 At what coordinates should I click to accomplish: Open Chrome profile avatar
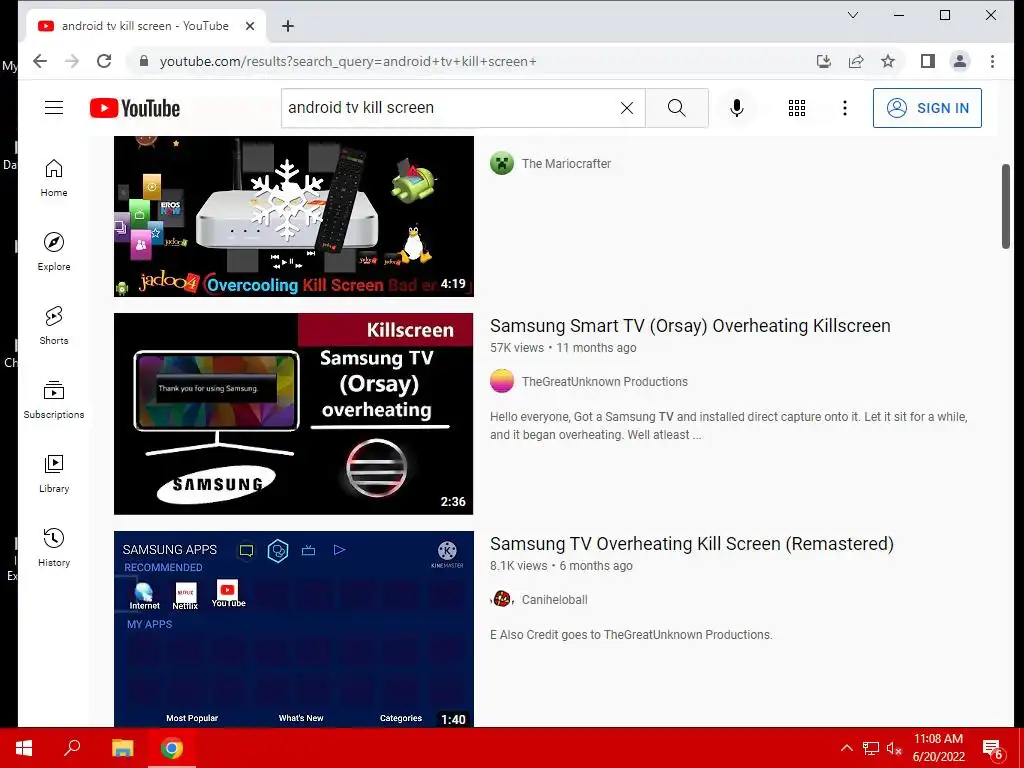click(x=960, y=61)
